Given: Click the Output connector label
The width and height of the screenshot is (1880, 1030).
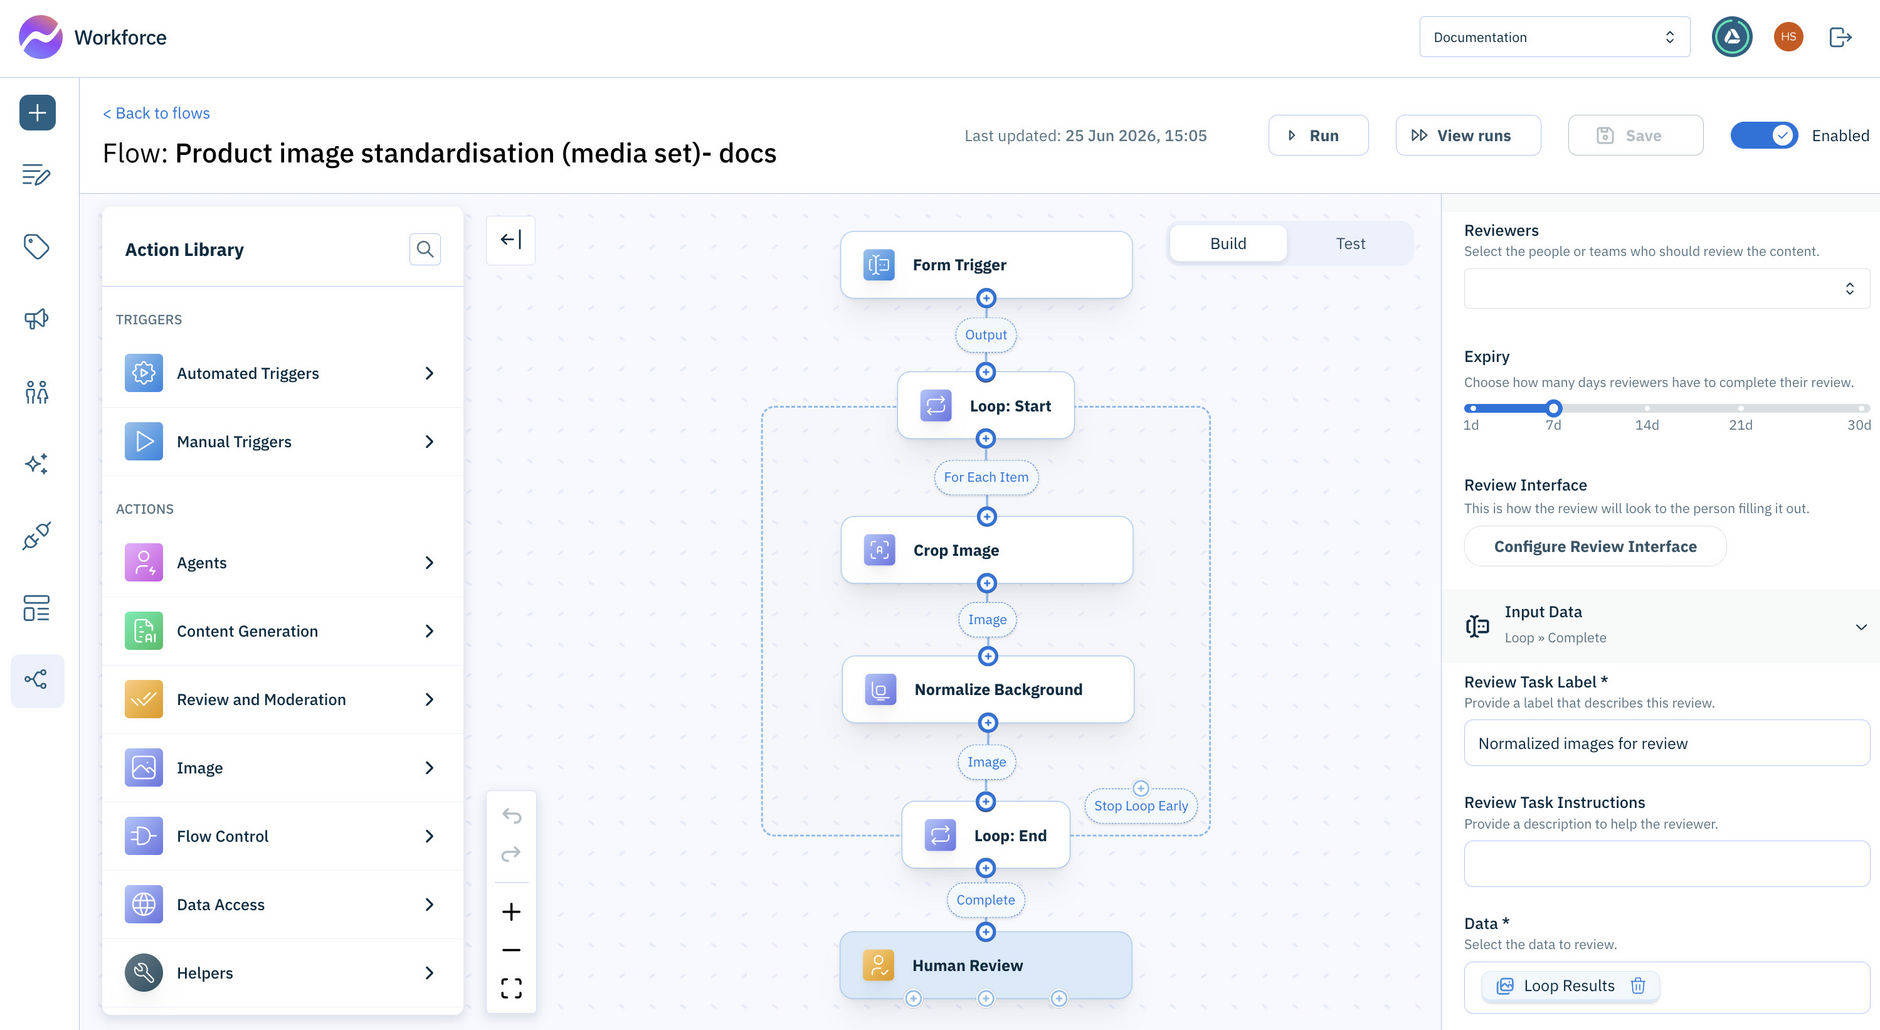Looking at the screenshot, I should [986, 335].
